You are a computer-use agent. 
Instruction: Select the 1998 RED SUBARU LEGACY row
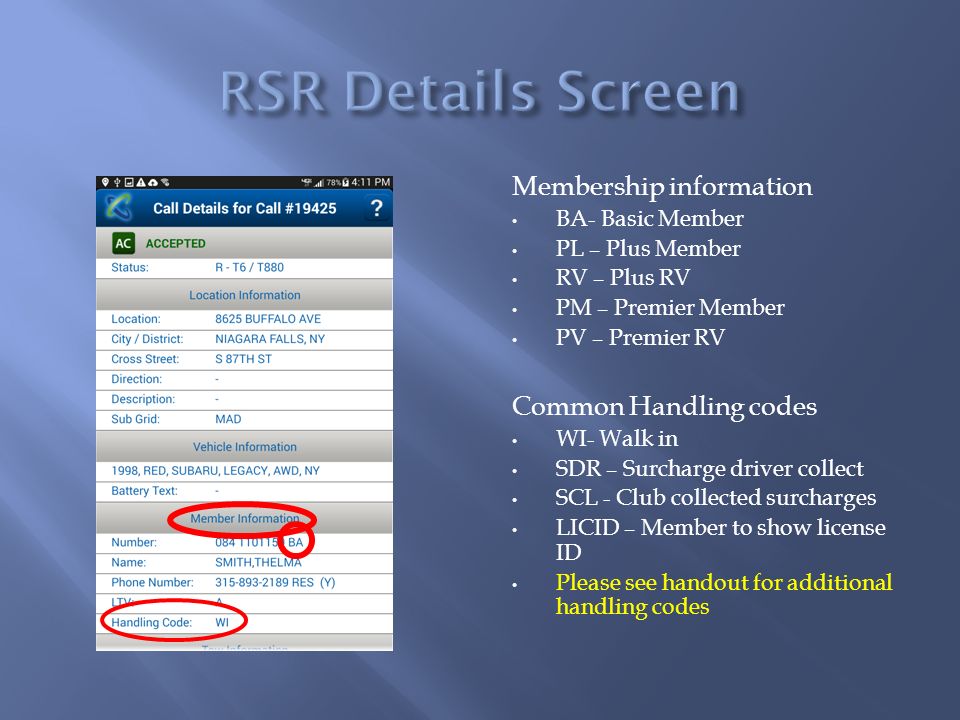point(244,471)
